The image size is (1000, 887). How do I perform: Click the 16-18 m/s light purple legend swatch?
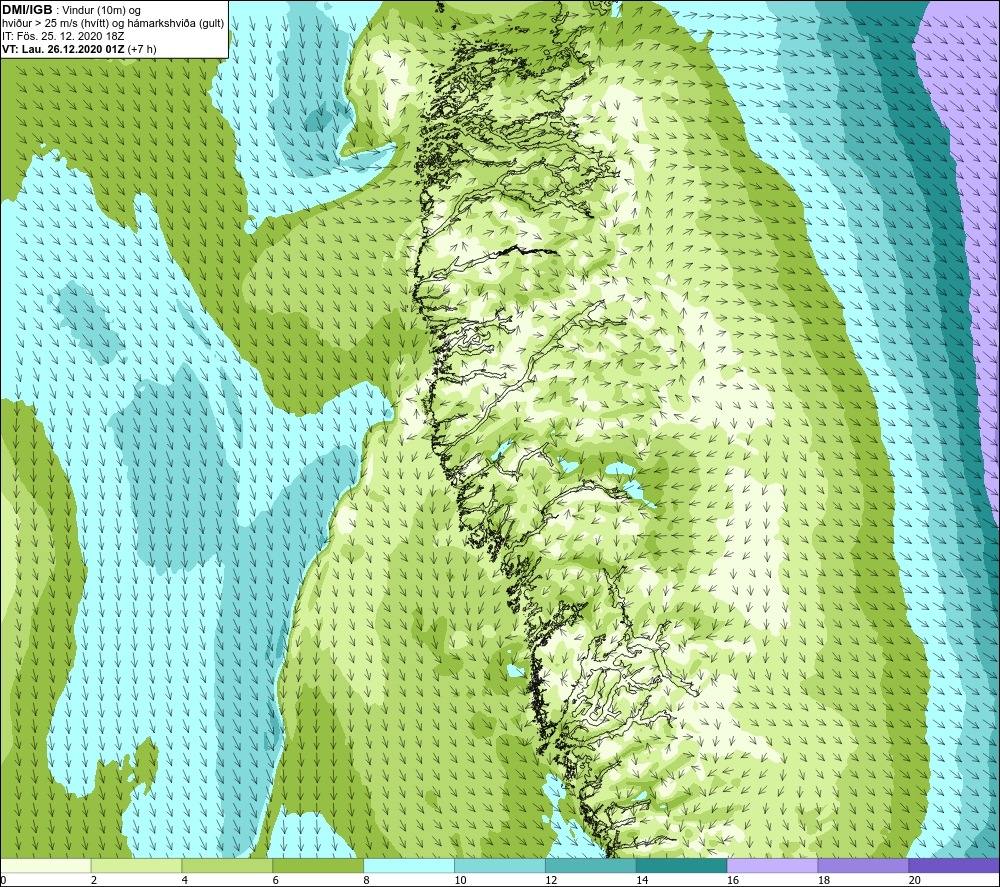point(772,865)
